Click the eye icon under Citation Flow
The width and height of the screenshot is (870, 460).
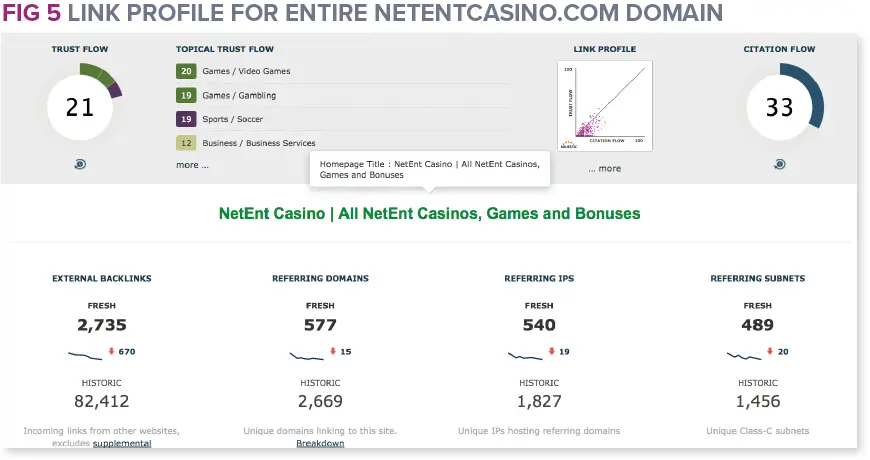pos(780,164)
